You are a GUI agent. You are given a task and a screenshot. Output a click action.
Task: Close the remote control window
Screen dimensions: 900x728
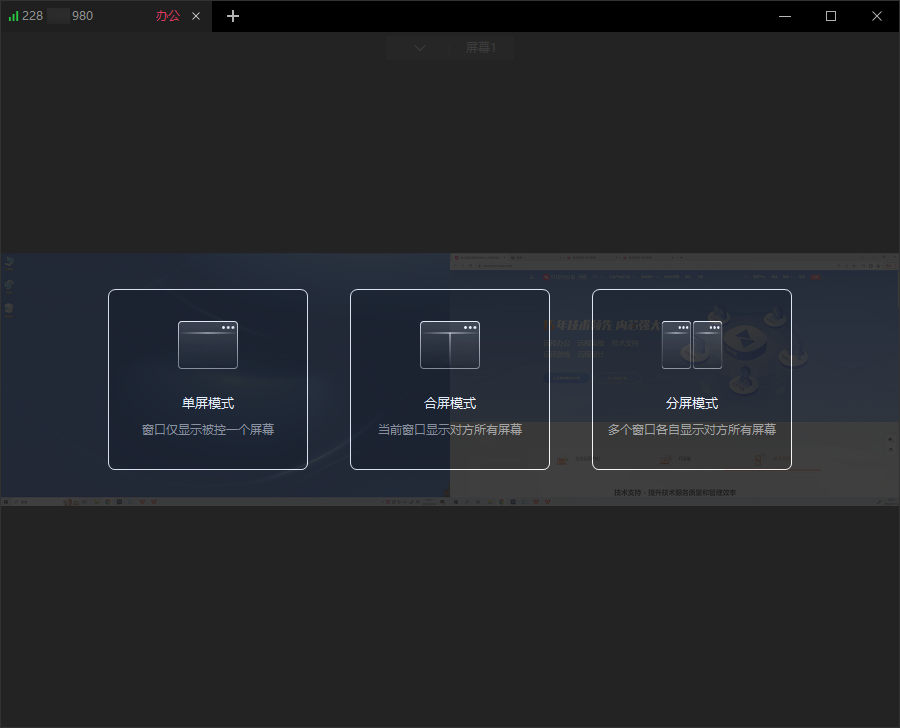click(877, 16)
